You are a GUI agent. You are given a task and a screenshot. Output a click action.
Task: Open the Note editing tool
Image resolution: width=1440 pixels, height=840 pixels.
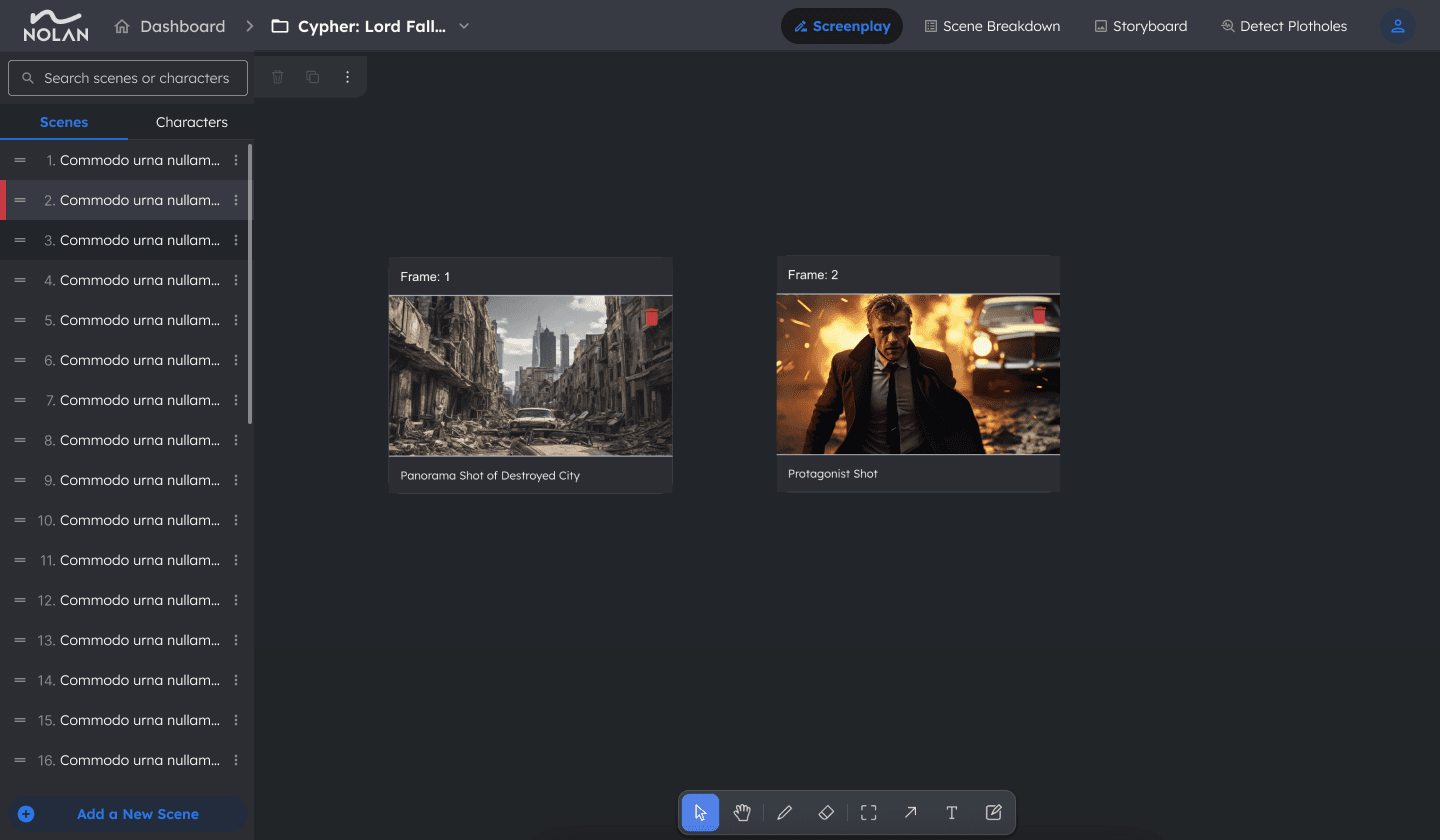tap(993, 812)
